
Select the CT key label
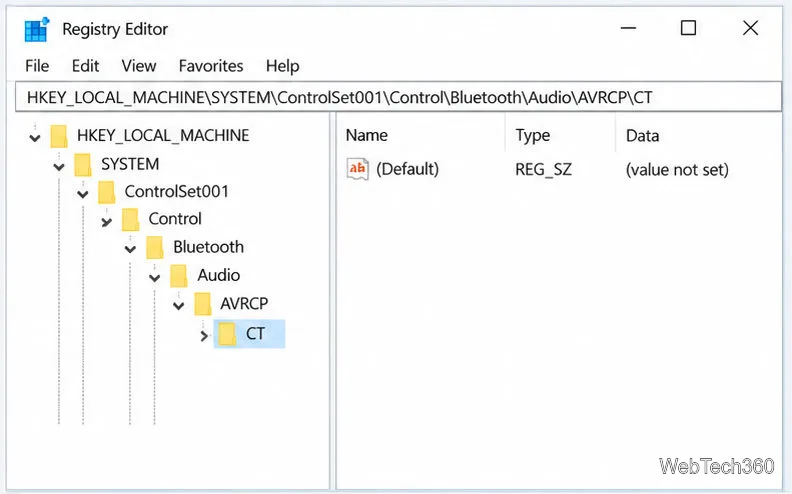(x=255, y=334)
